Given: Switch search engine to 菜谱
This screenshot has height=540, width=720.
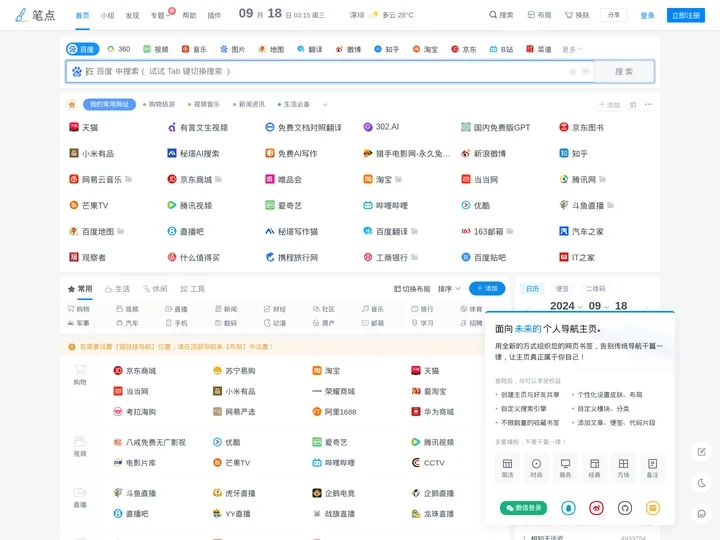Looking at the screenshot, I should tap(539, 49).
